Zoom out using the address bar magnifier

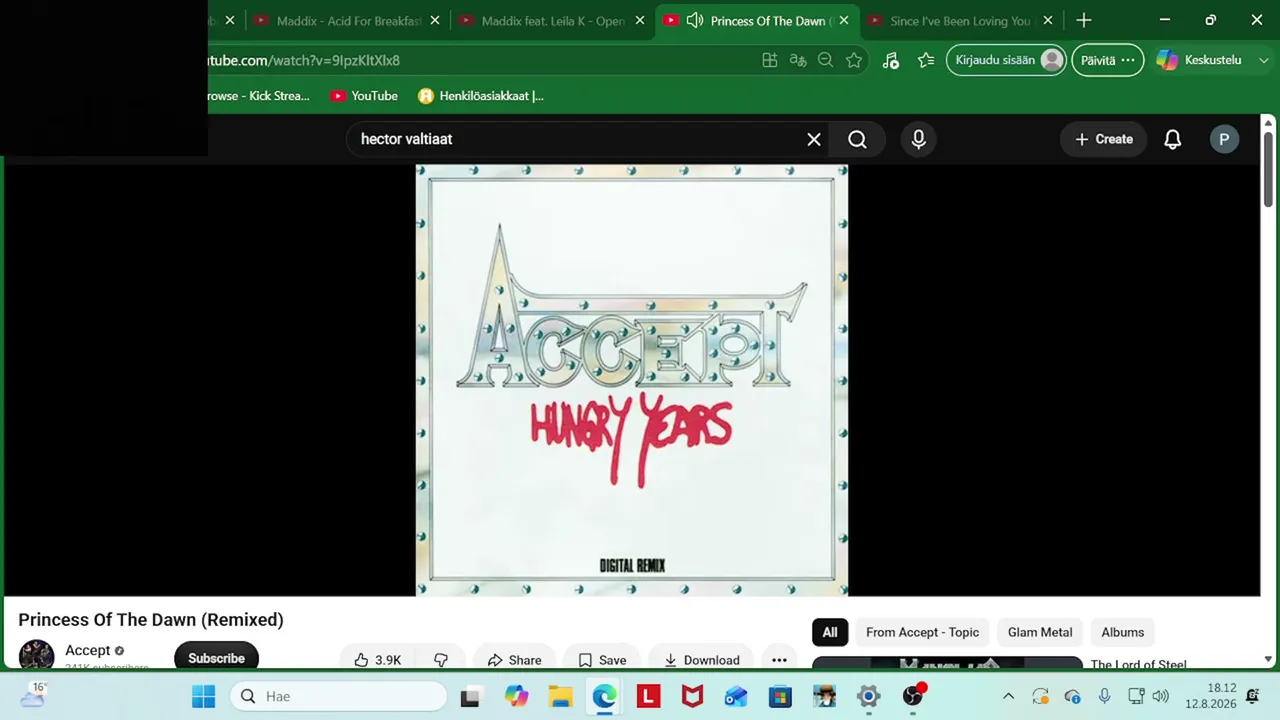(825, 60)
